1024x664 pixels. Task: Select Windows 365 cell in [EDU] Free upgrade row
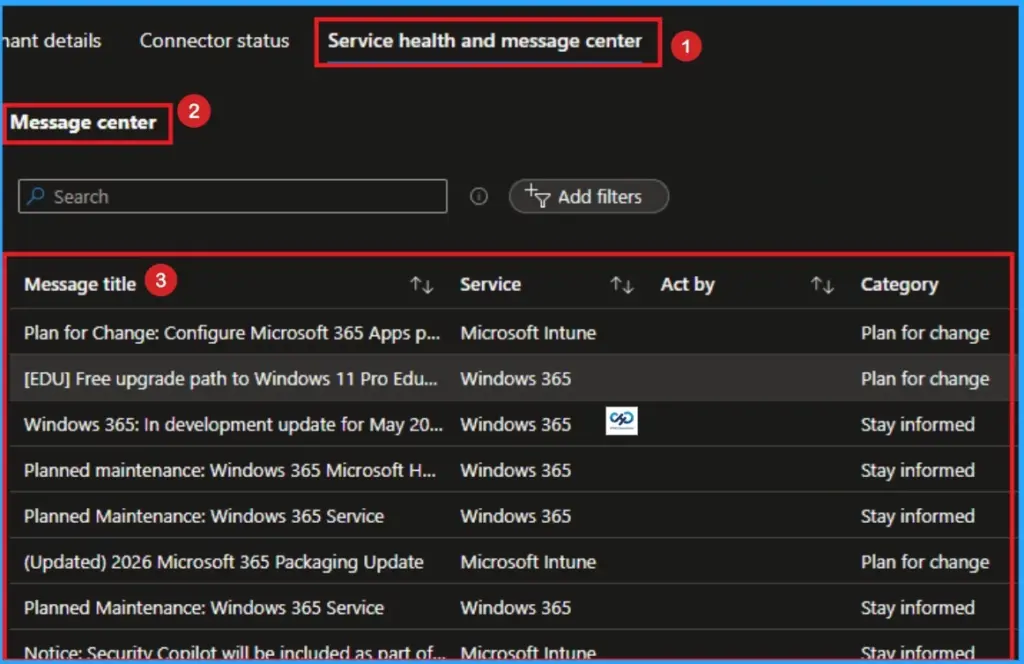(516, 379)
